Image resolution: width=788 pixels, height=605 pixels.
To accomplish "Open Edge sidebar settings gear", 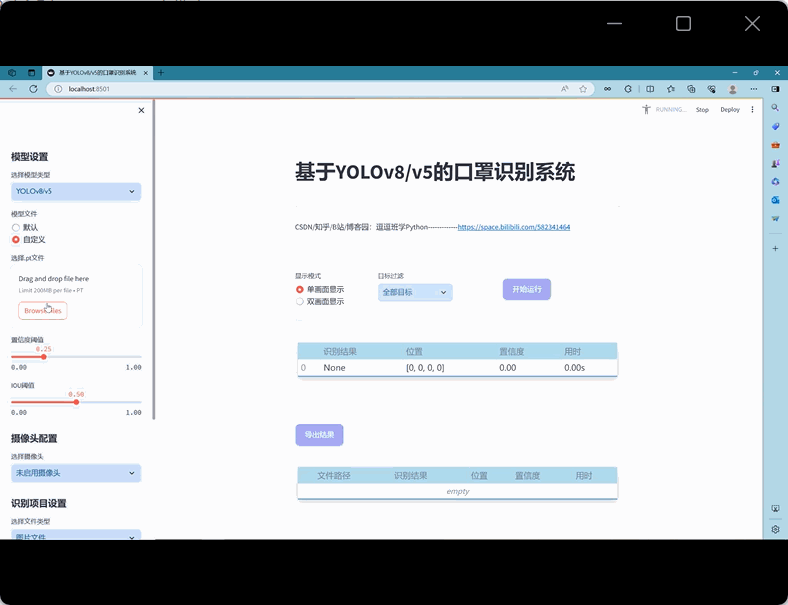I will point(775,529).
